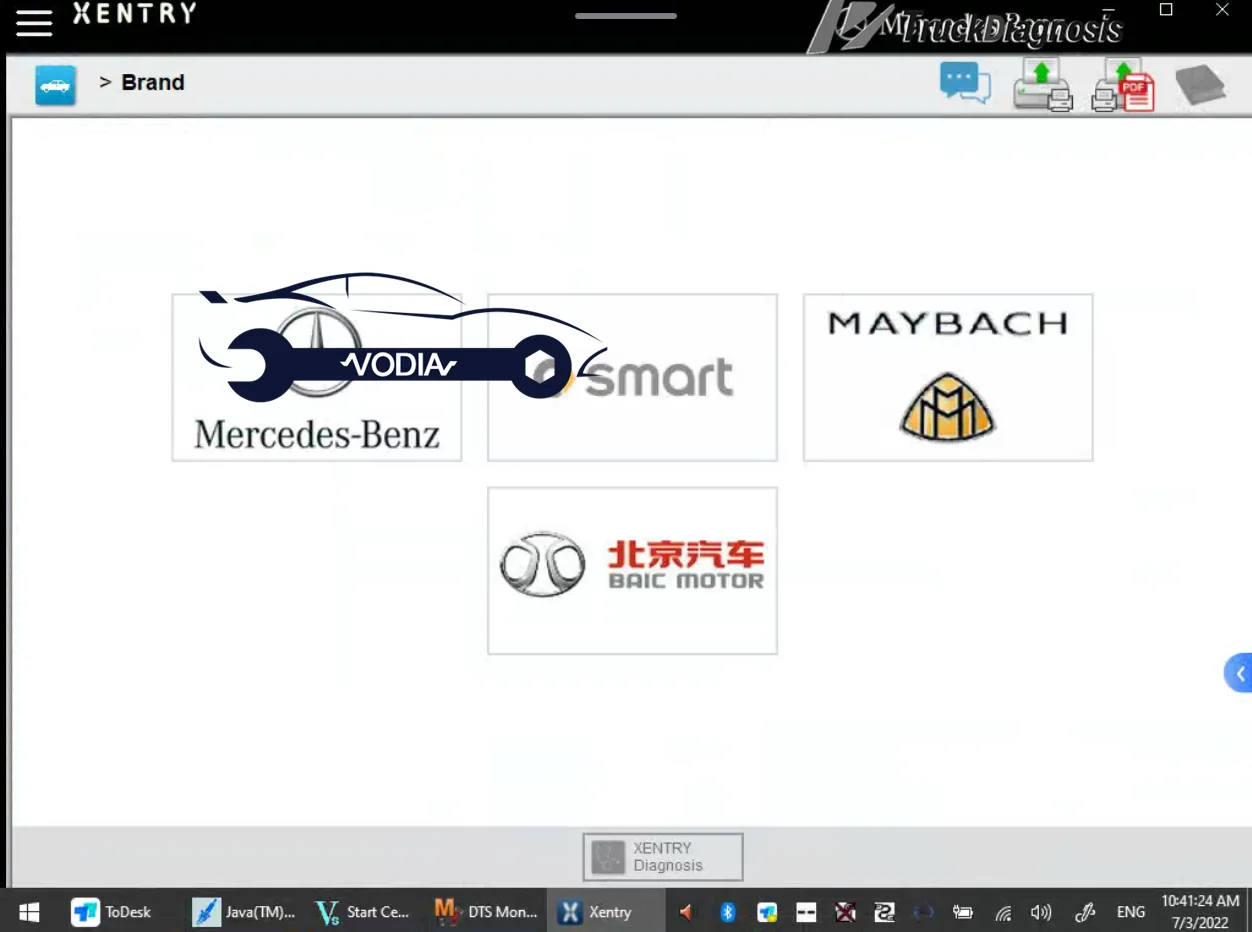Click the printer upload icon
This screenshot has height=932, width=1252.
coord(1043,84)
